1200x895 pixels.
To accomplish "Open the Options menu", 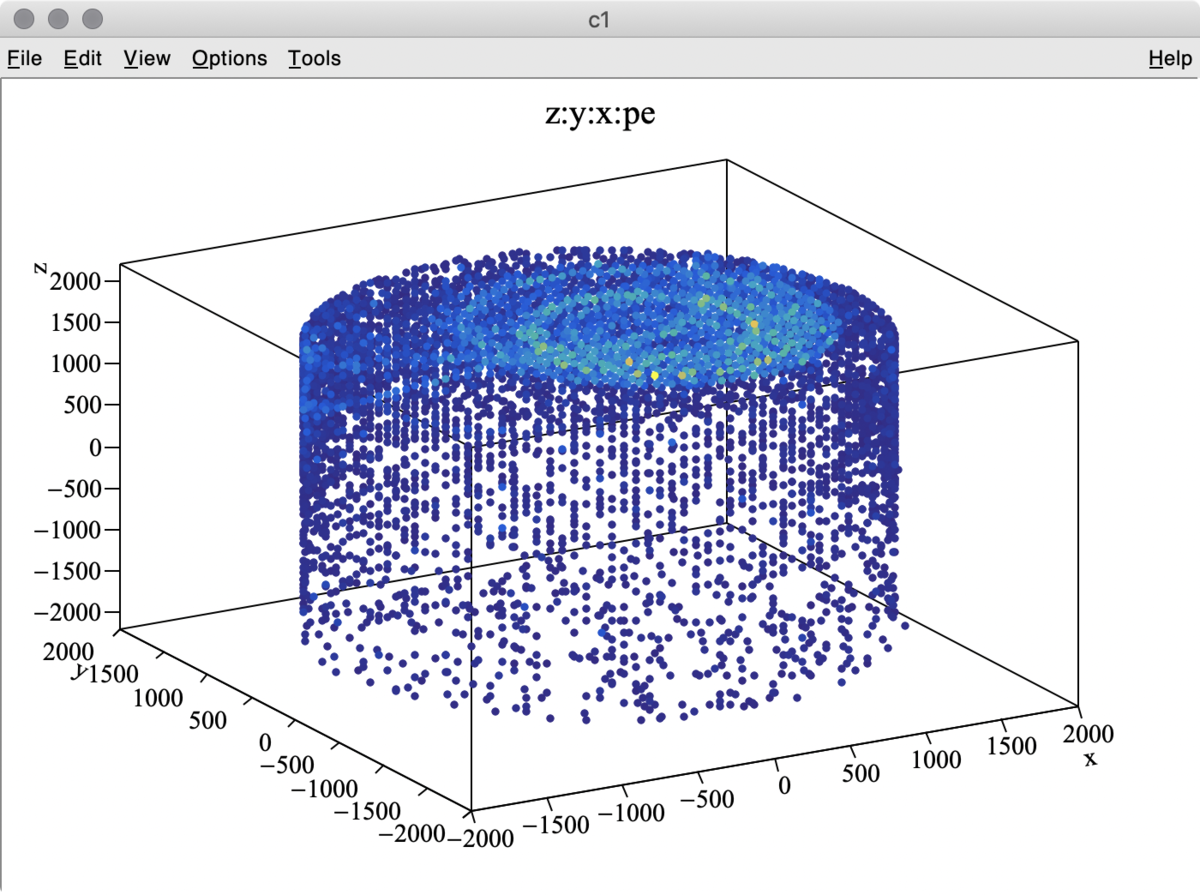I will [x=230, y=58].
